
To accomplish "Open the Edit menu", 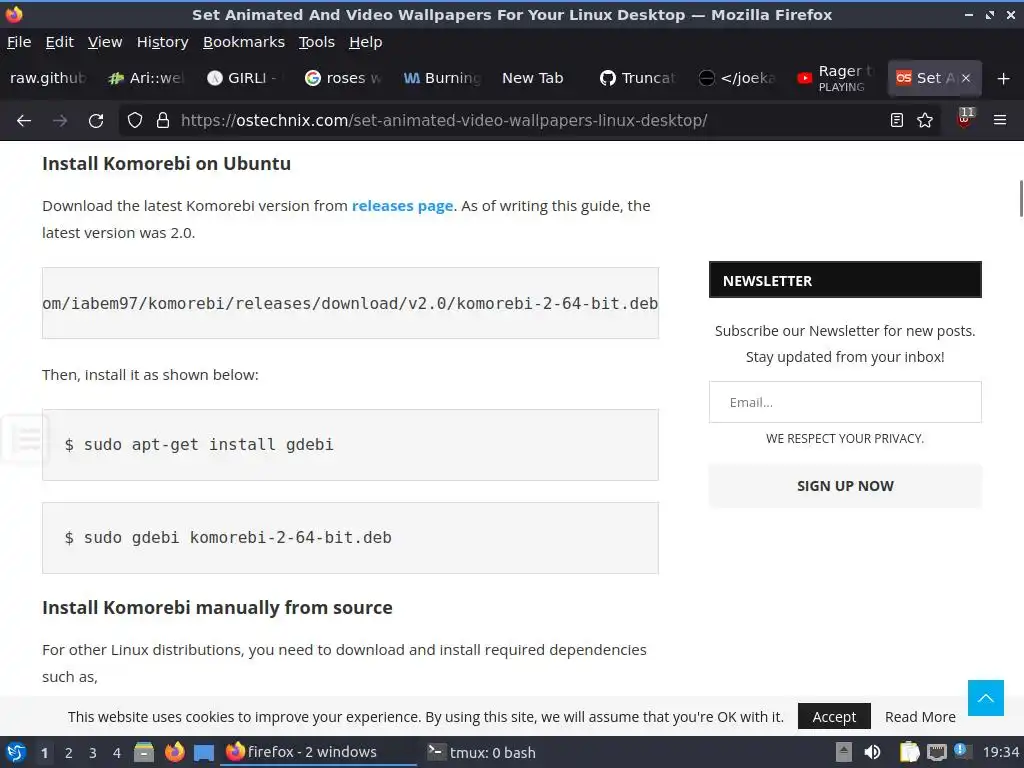I will pos(59,42).
